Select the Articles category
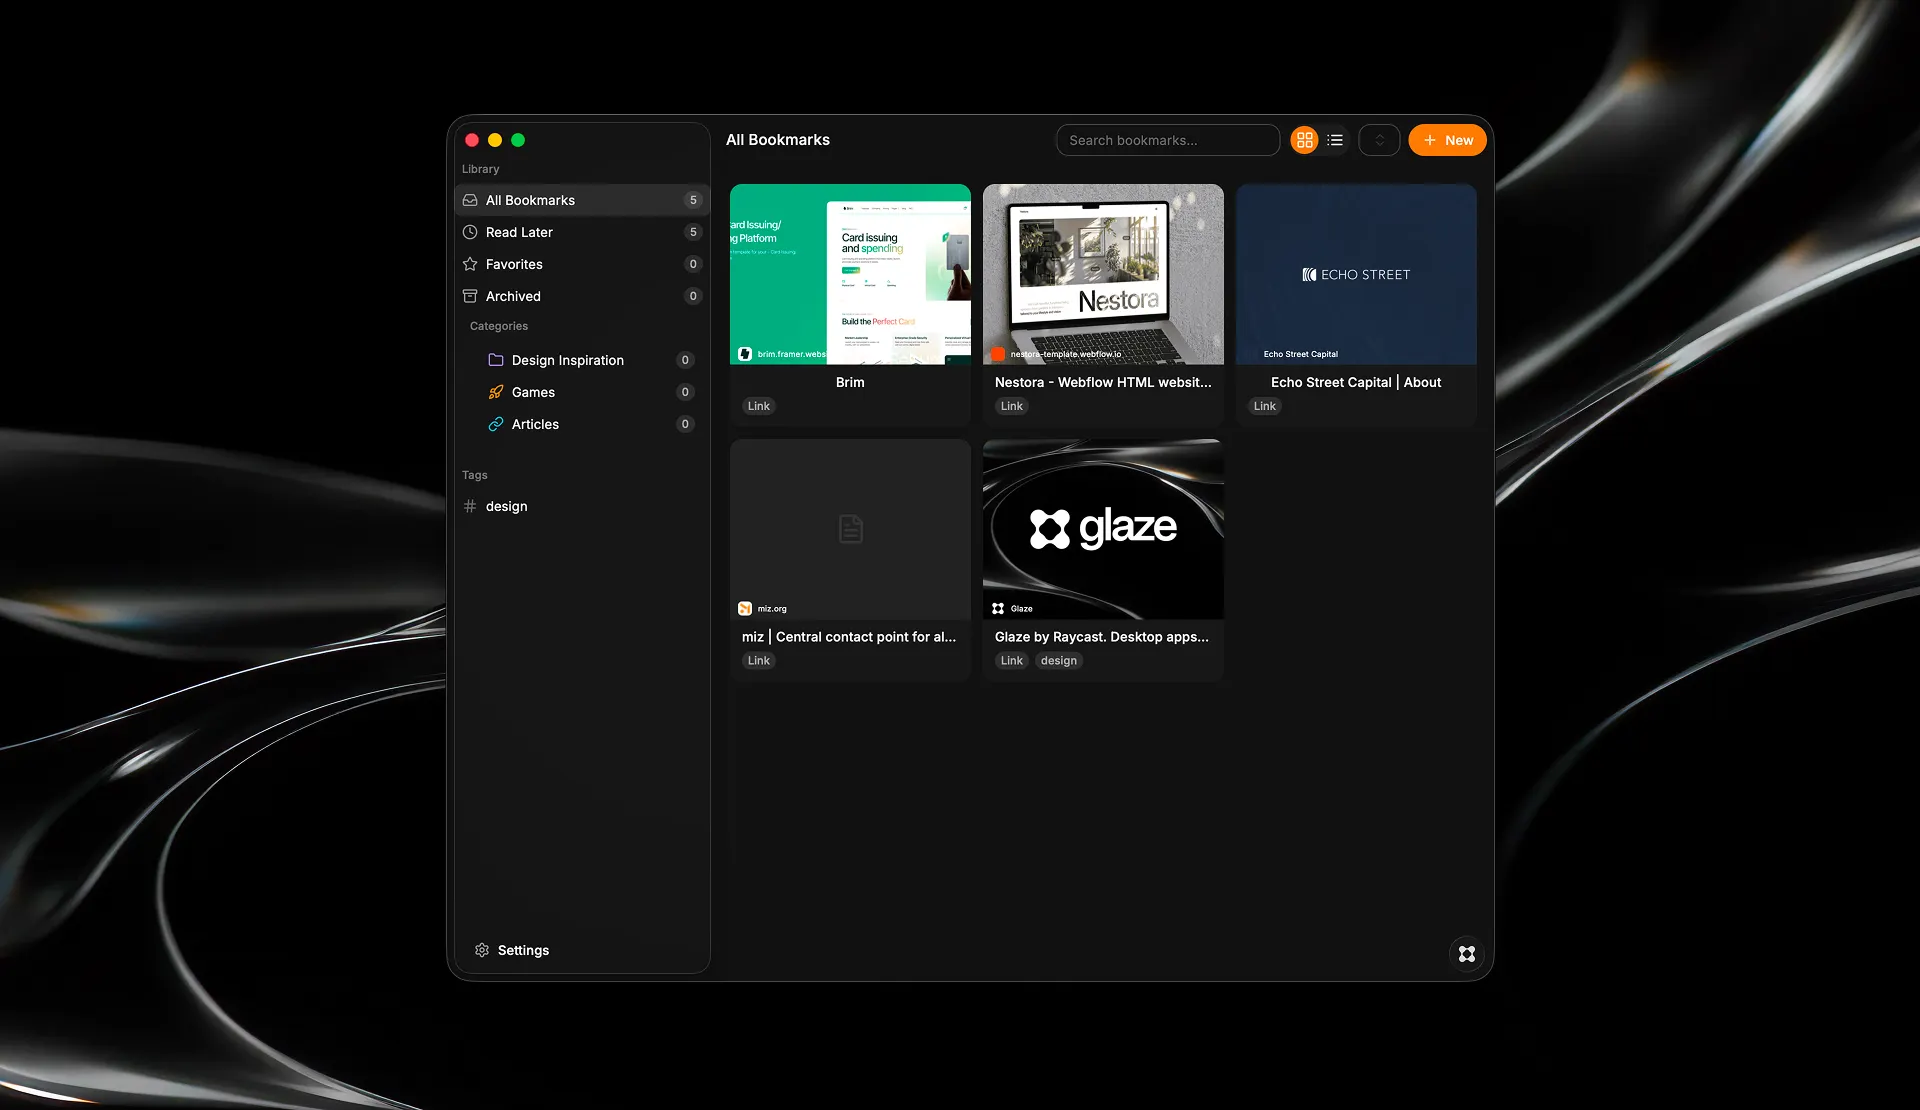 tap(590, 424)
